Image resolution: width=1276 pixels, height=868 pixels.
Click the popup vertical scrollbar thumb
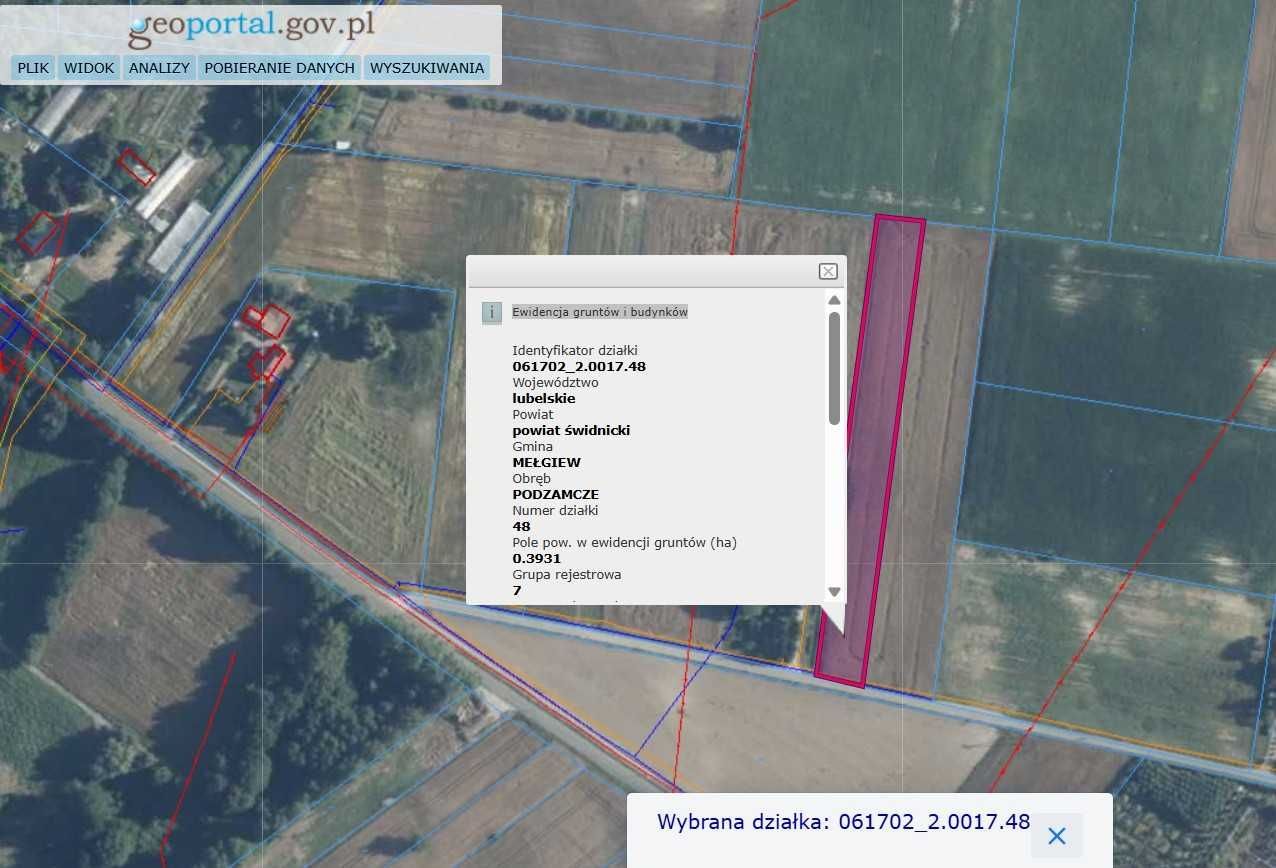tap(834, 368)
